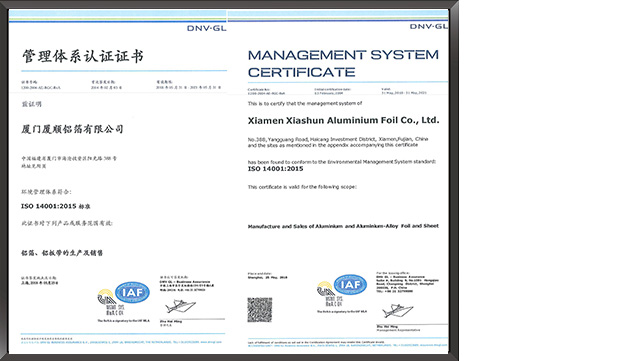Click the blue IAF logo on the right certificate
The width and height of the screenshot is (626, 361).
click(350, 285)
